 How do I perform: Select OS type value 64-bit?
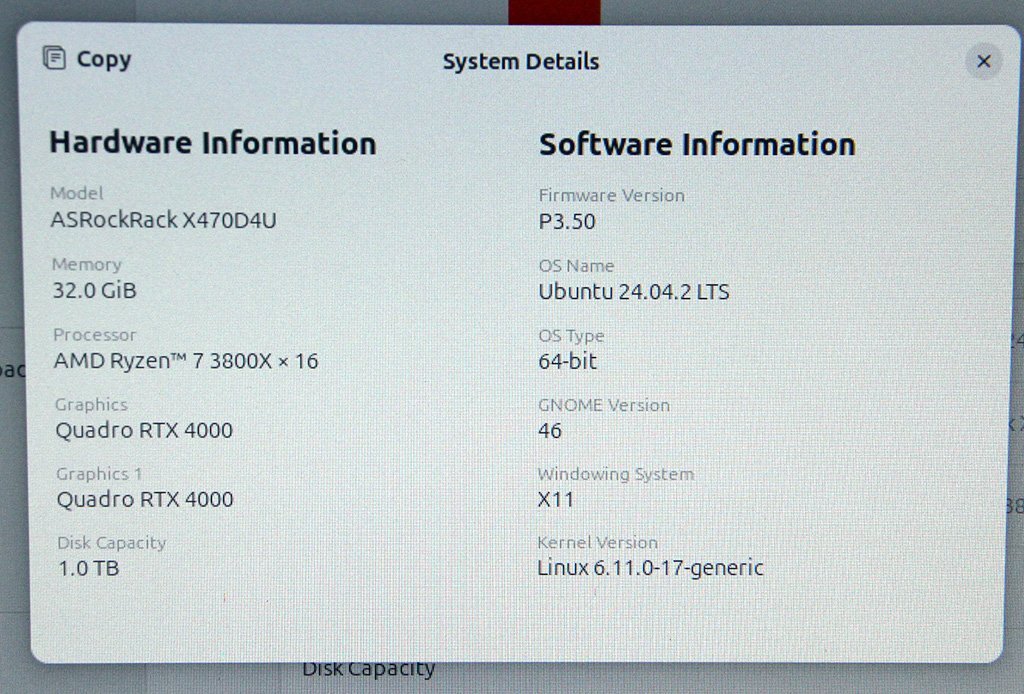[568, 361]
